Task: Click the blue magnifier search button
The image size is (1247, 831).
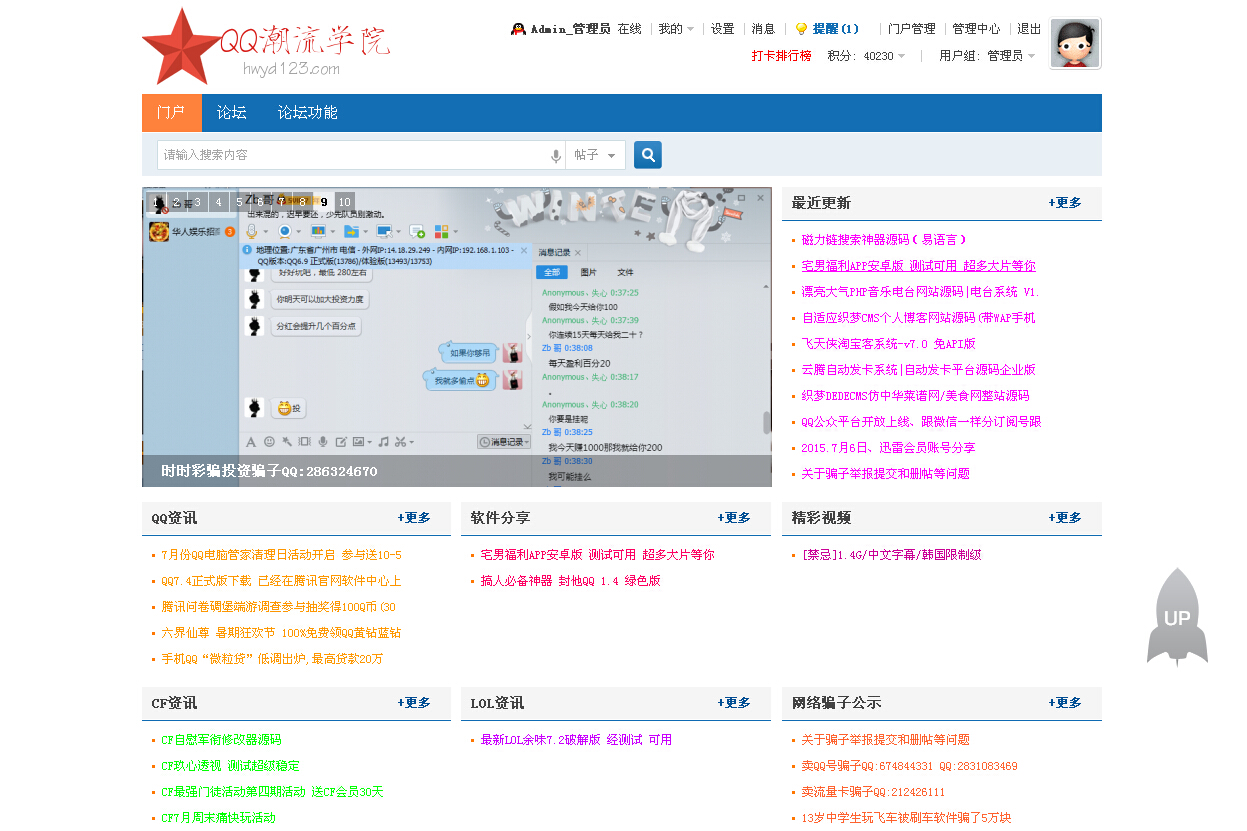Action: tap(648, 155)
